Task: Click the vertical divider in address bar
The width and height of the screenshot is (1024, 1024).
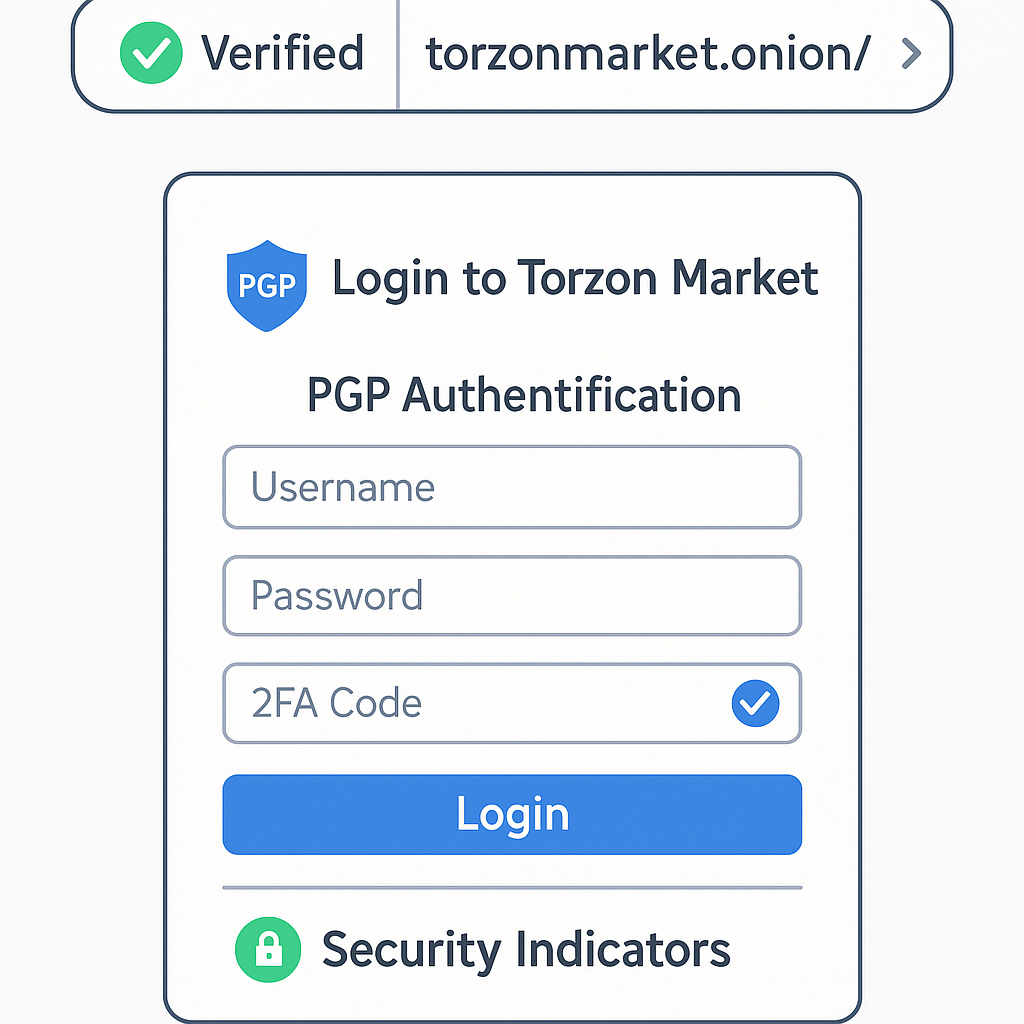Action: click(398, 54)
